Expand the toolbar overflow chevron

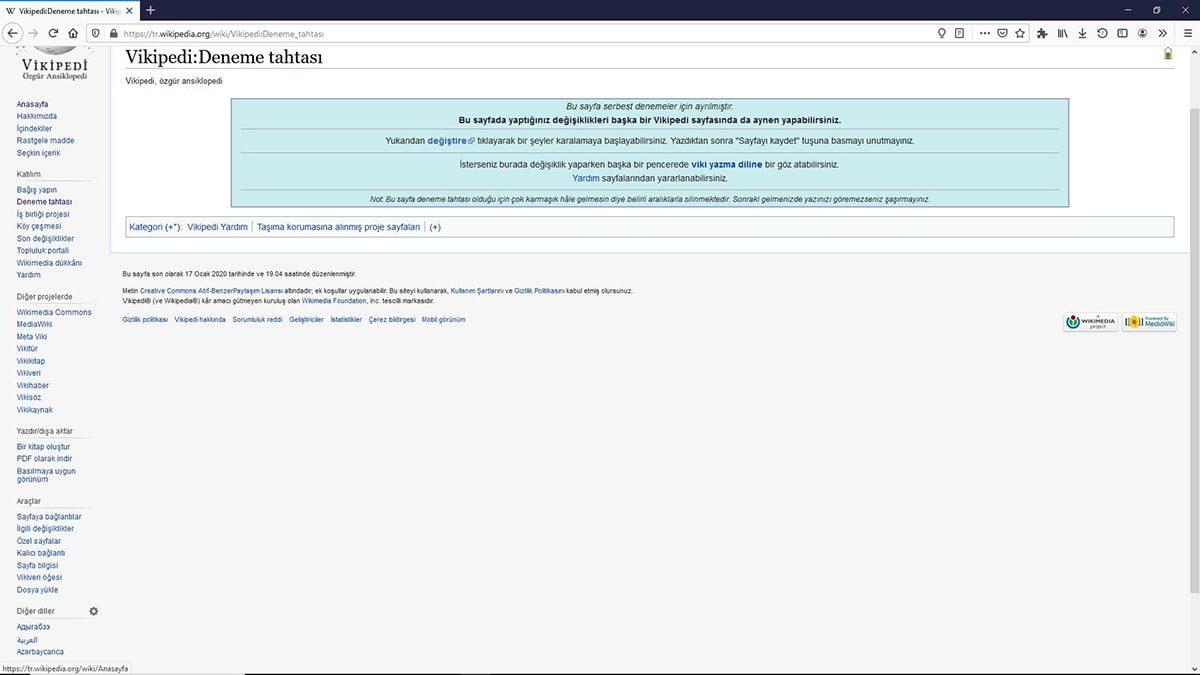[x=1162, y=33]
